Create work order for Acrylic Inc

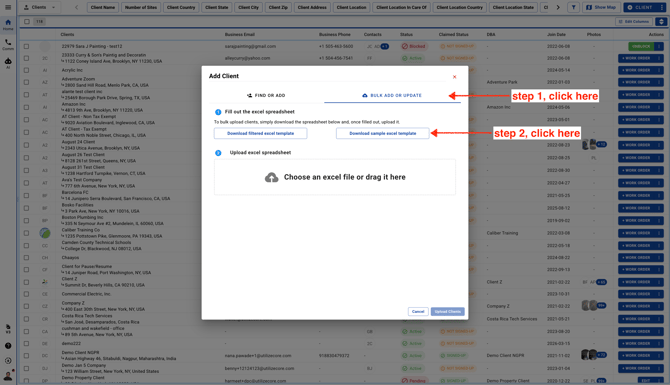636,70
